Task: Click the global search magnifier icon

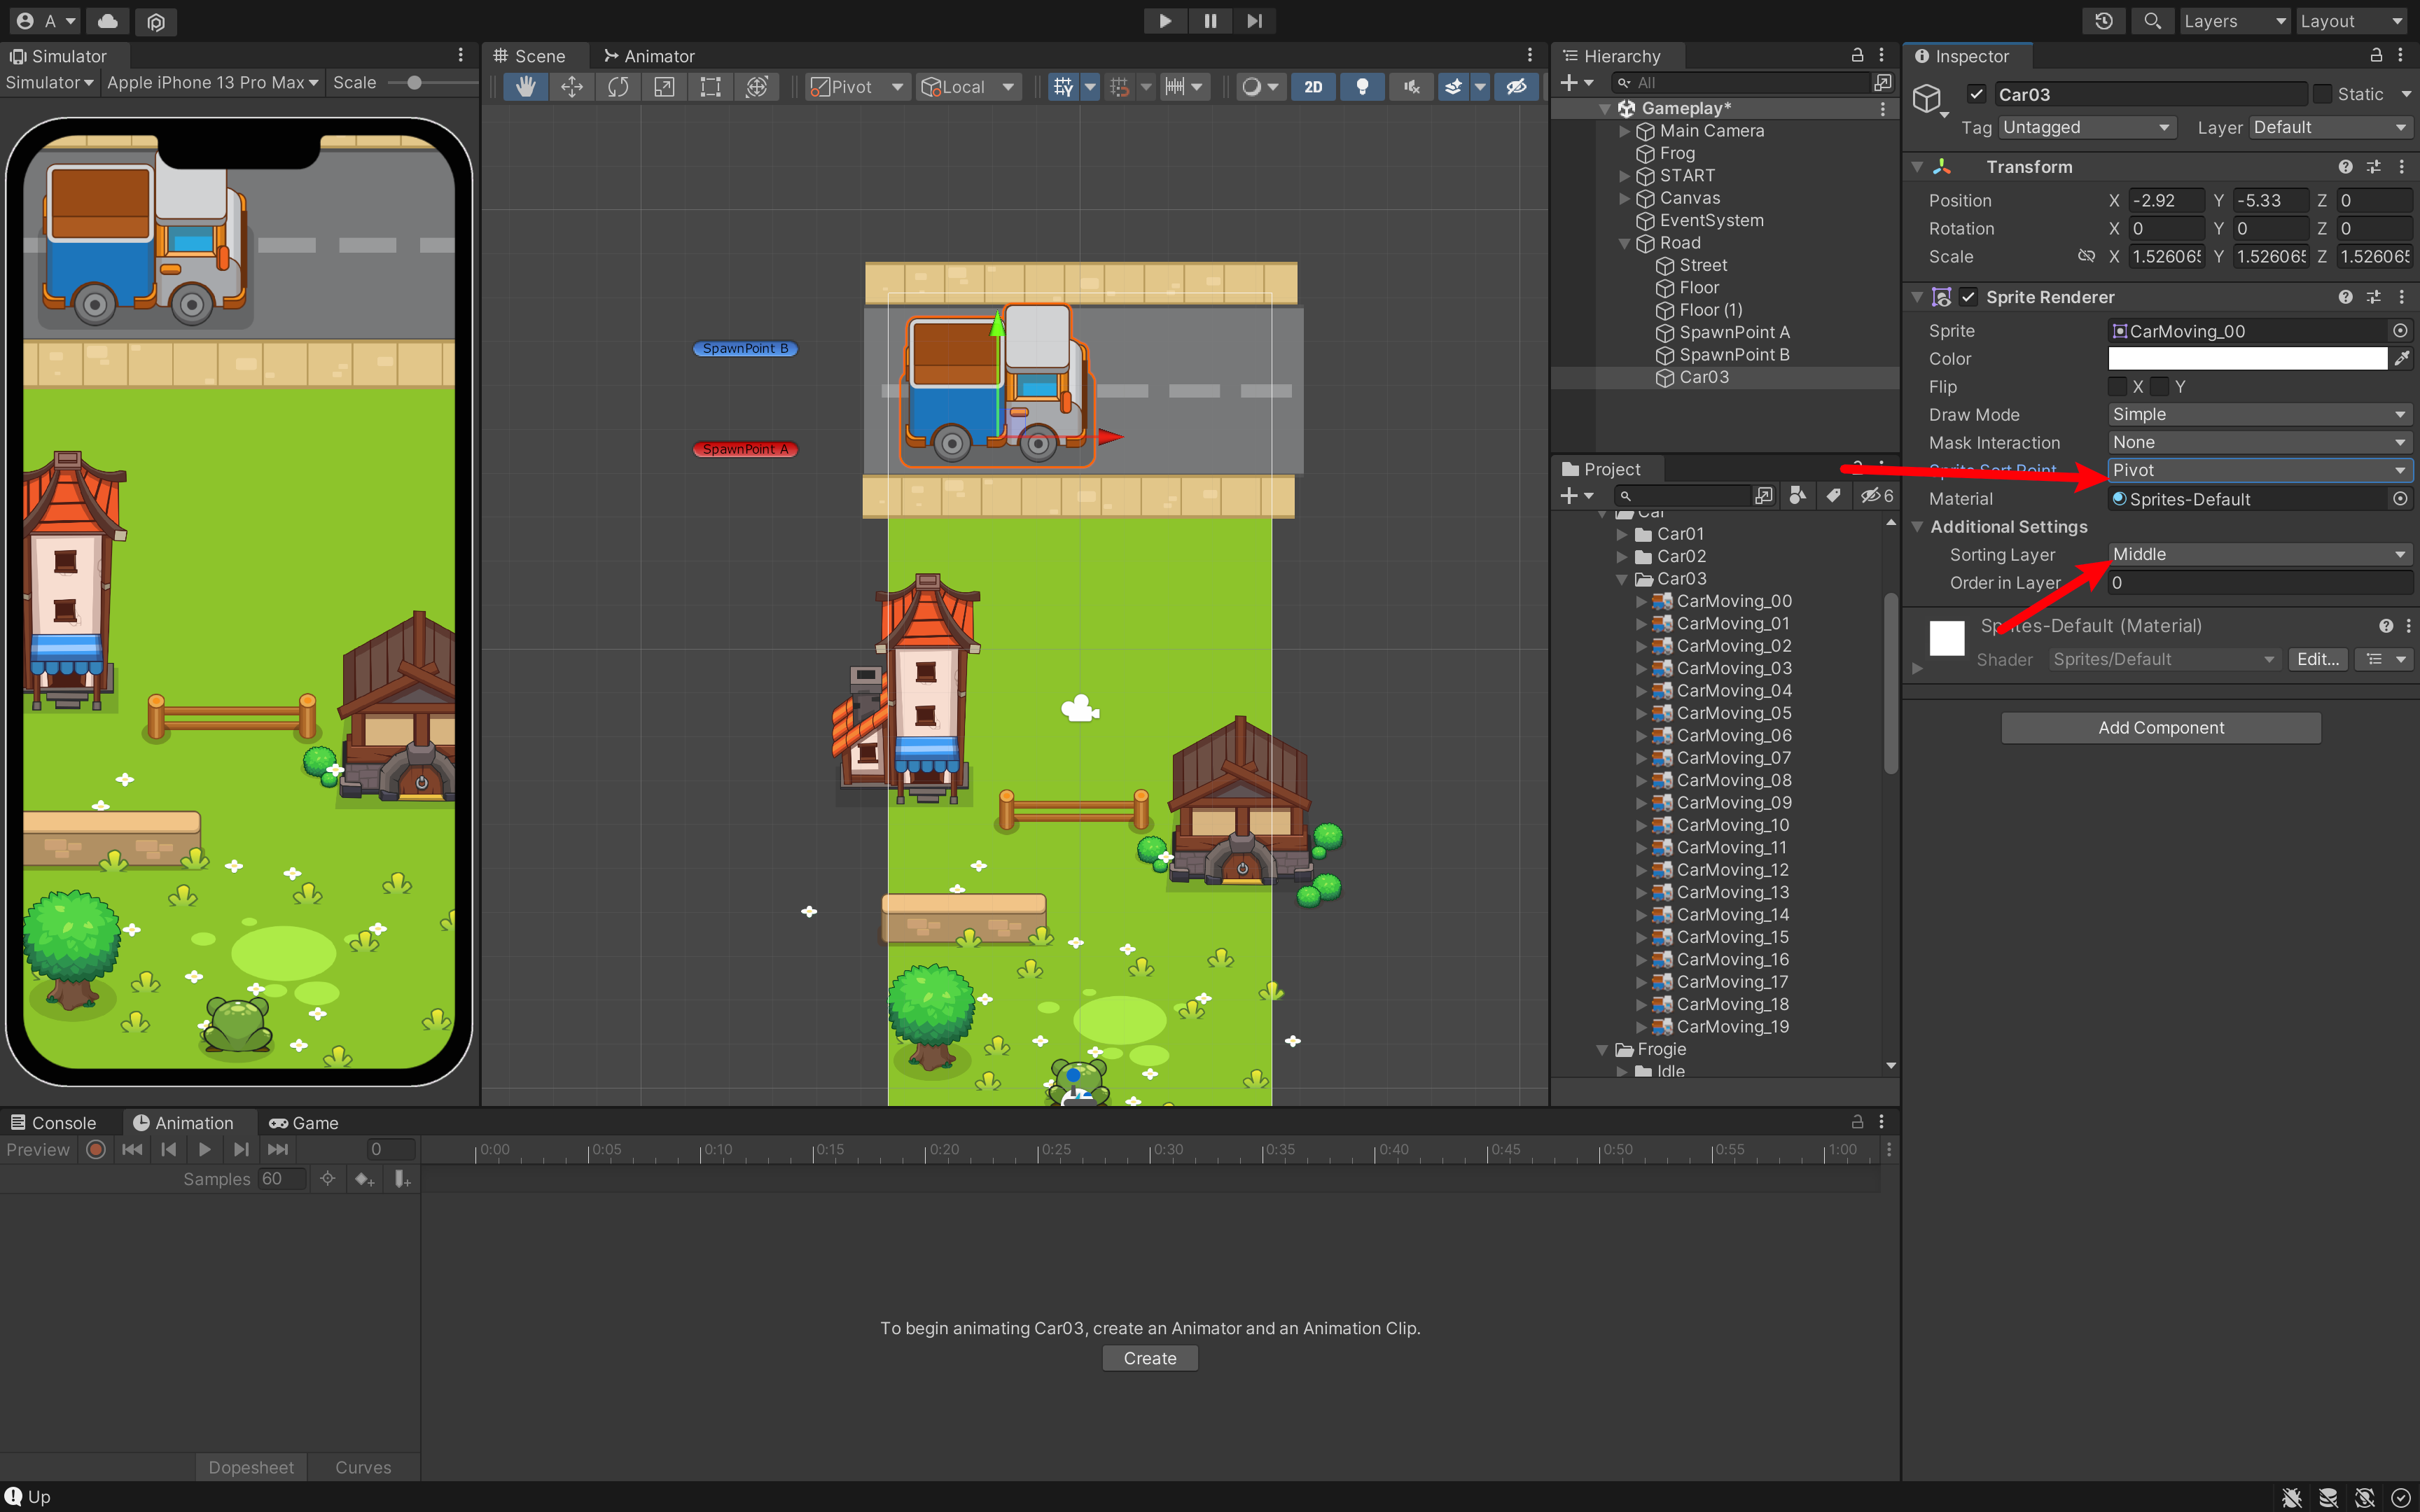Action: tap(2152, 21)
